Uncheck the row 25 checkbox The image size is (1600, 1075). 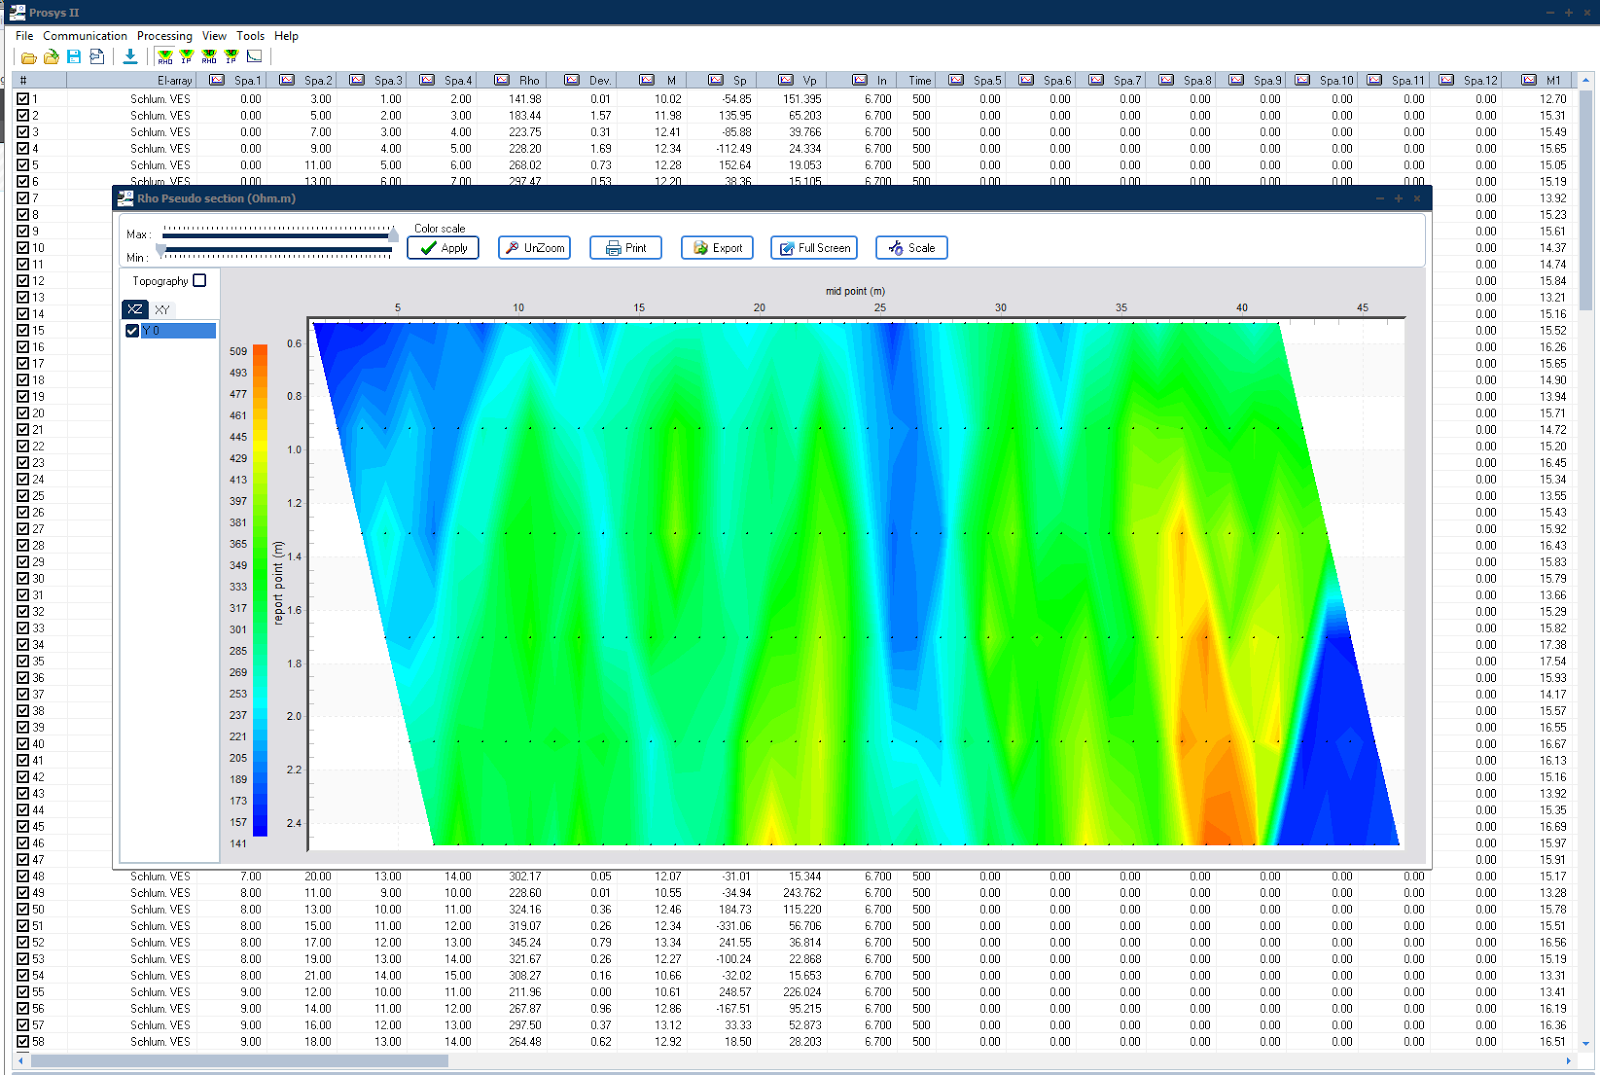coord(23,496)
